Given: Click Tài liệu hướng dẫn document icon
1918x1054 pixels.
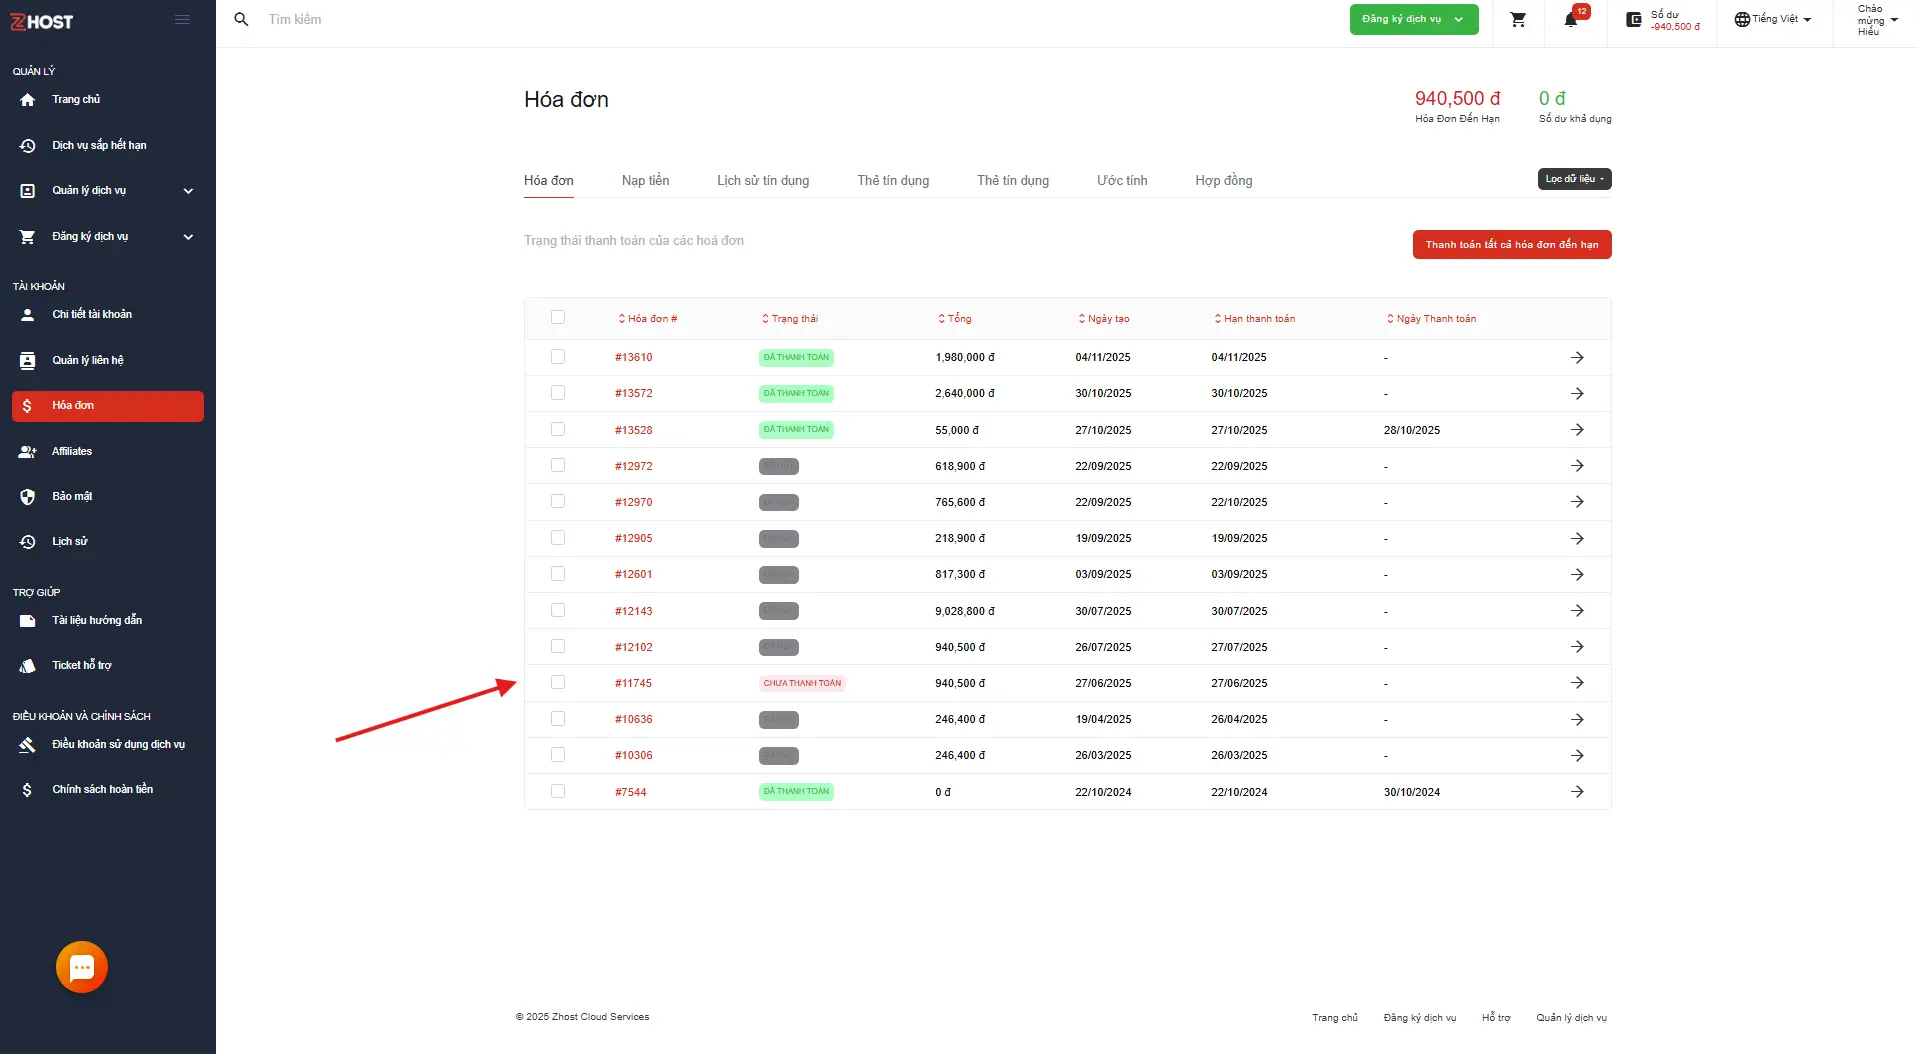Looking at the screenshot, I should pyautogui.click(x=28, y=621).
